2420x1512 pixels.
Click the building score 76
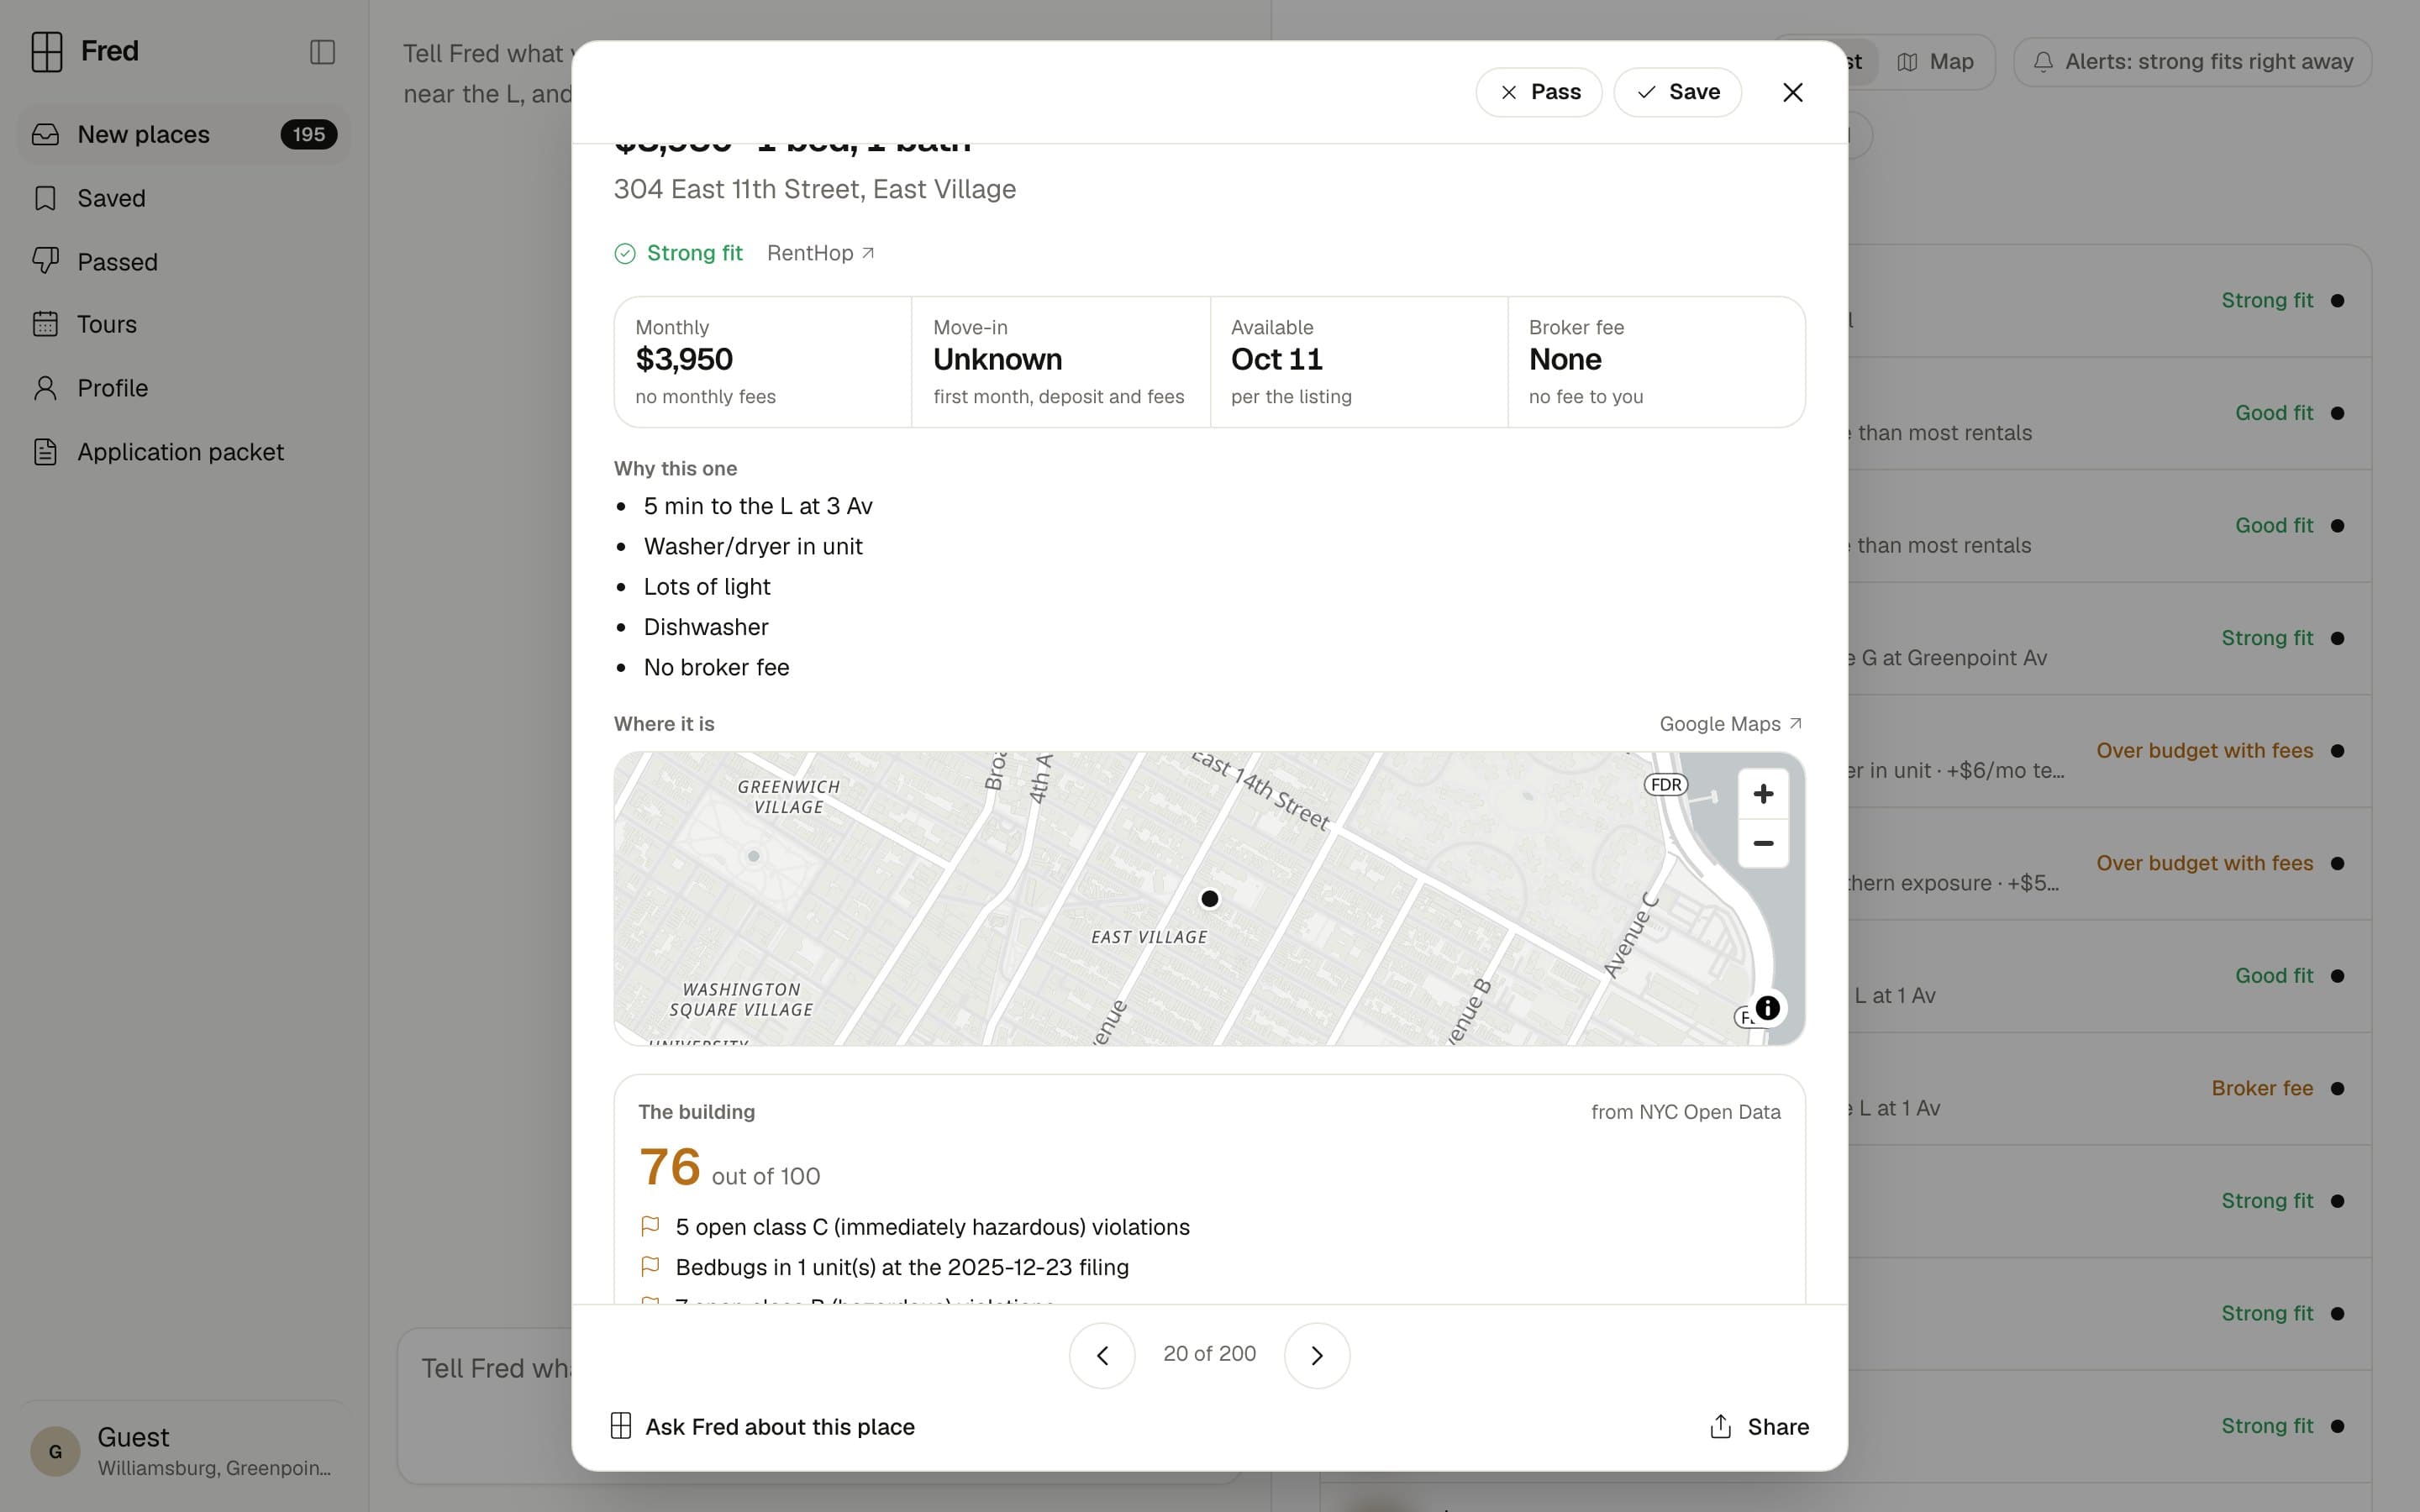(670, 1167)
